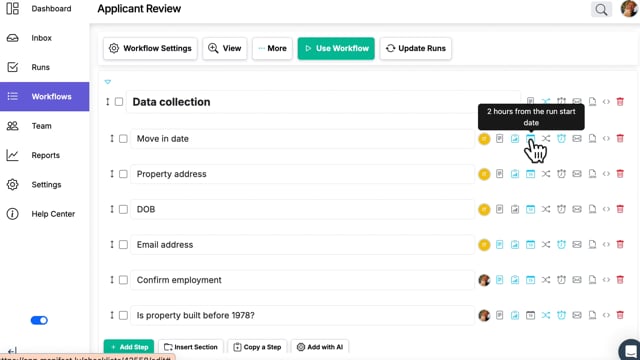Set due date for Confirm employment step
The image size is (640, 360).
coord(530,280)
